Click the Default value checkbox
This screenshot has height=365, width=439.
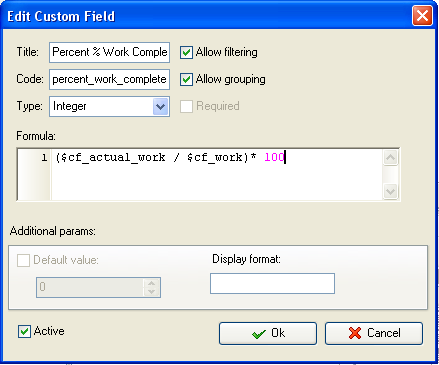click(23, 260)
